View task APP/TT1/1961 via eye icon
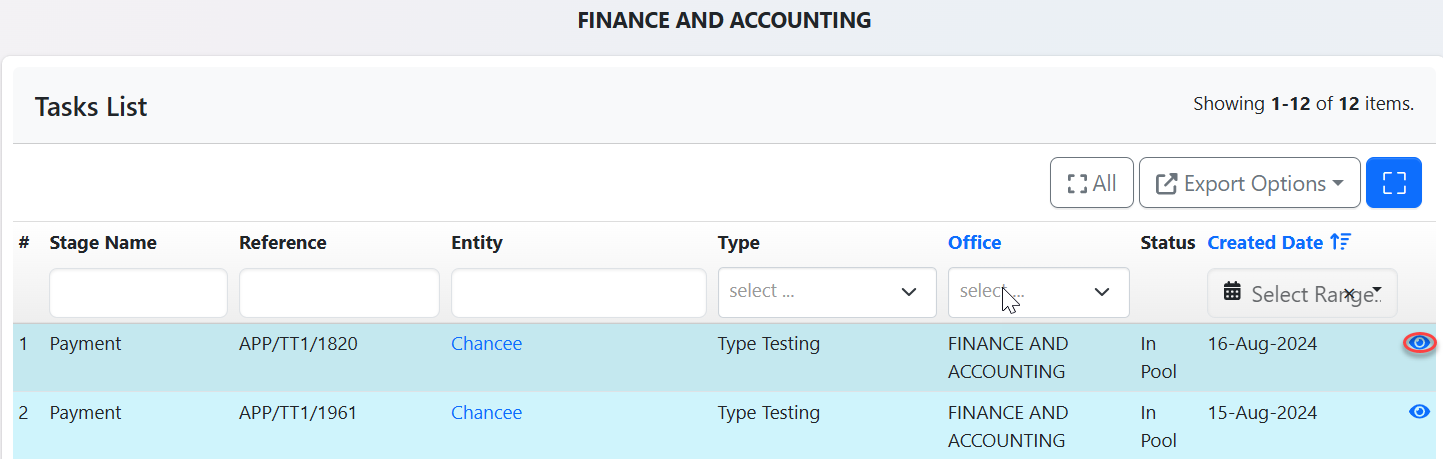Image resolution: width=1443 pixels, height=459 pixels. click(x=1419, y=412)
